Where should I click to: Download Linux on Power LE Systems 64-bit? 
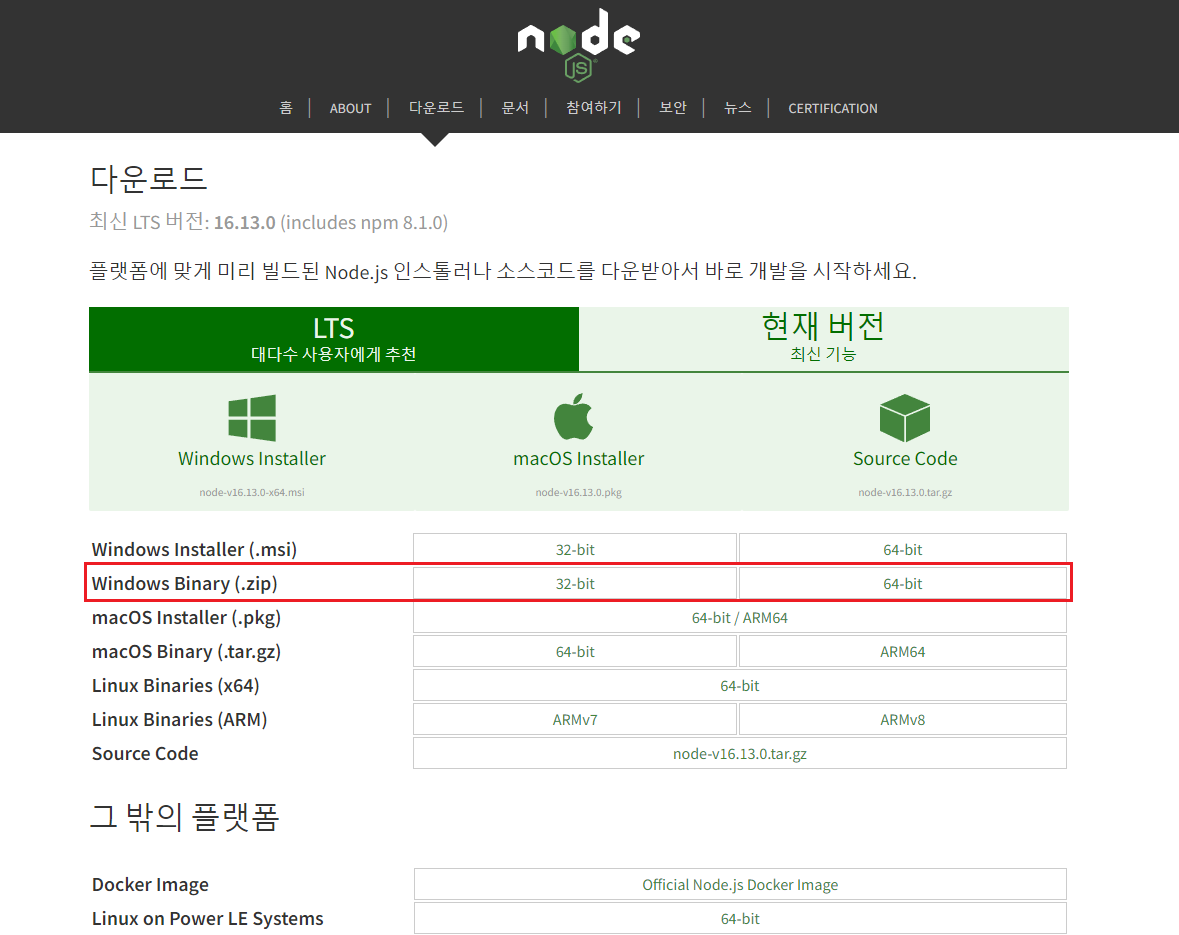[740, 918]
